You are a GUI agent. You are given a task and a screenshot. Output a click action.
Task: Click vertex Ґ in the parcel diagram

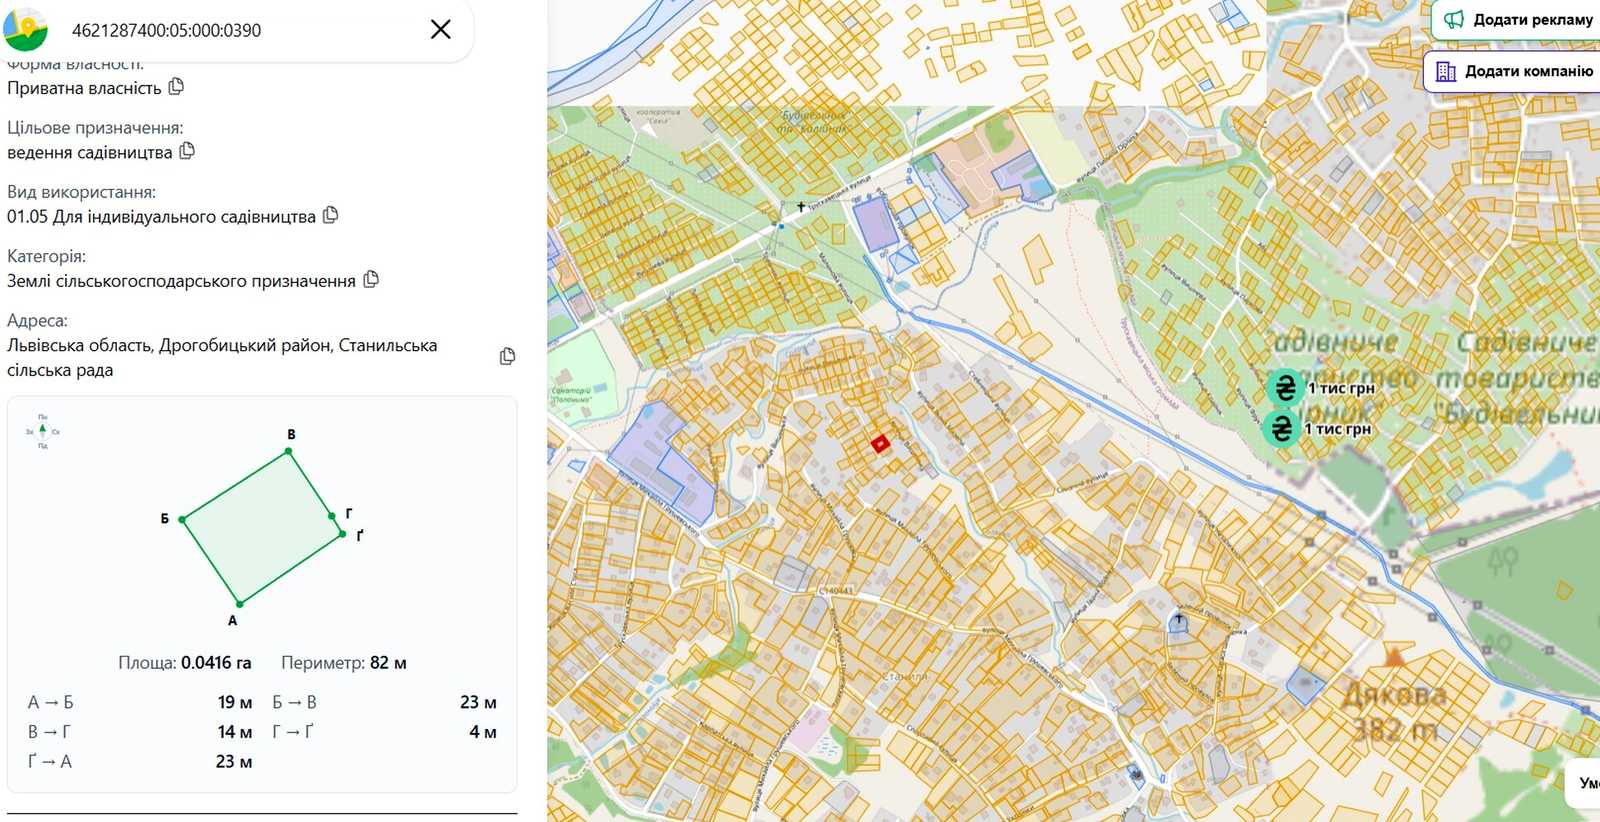[343, 534]
